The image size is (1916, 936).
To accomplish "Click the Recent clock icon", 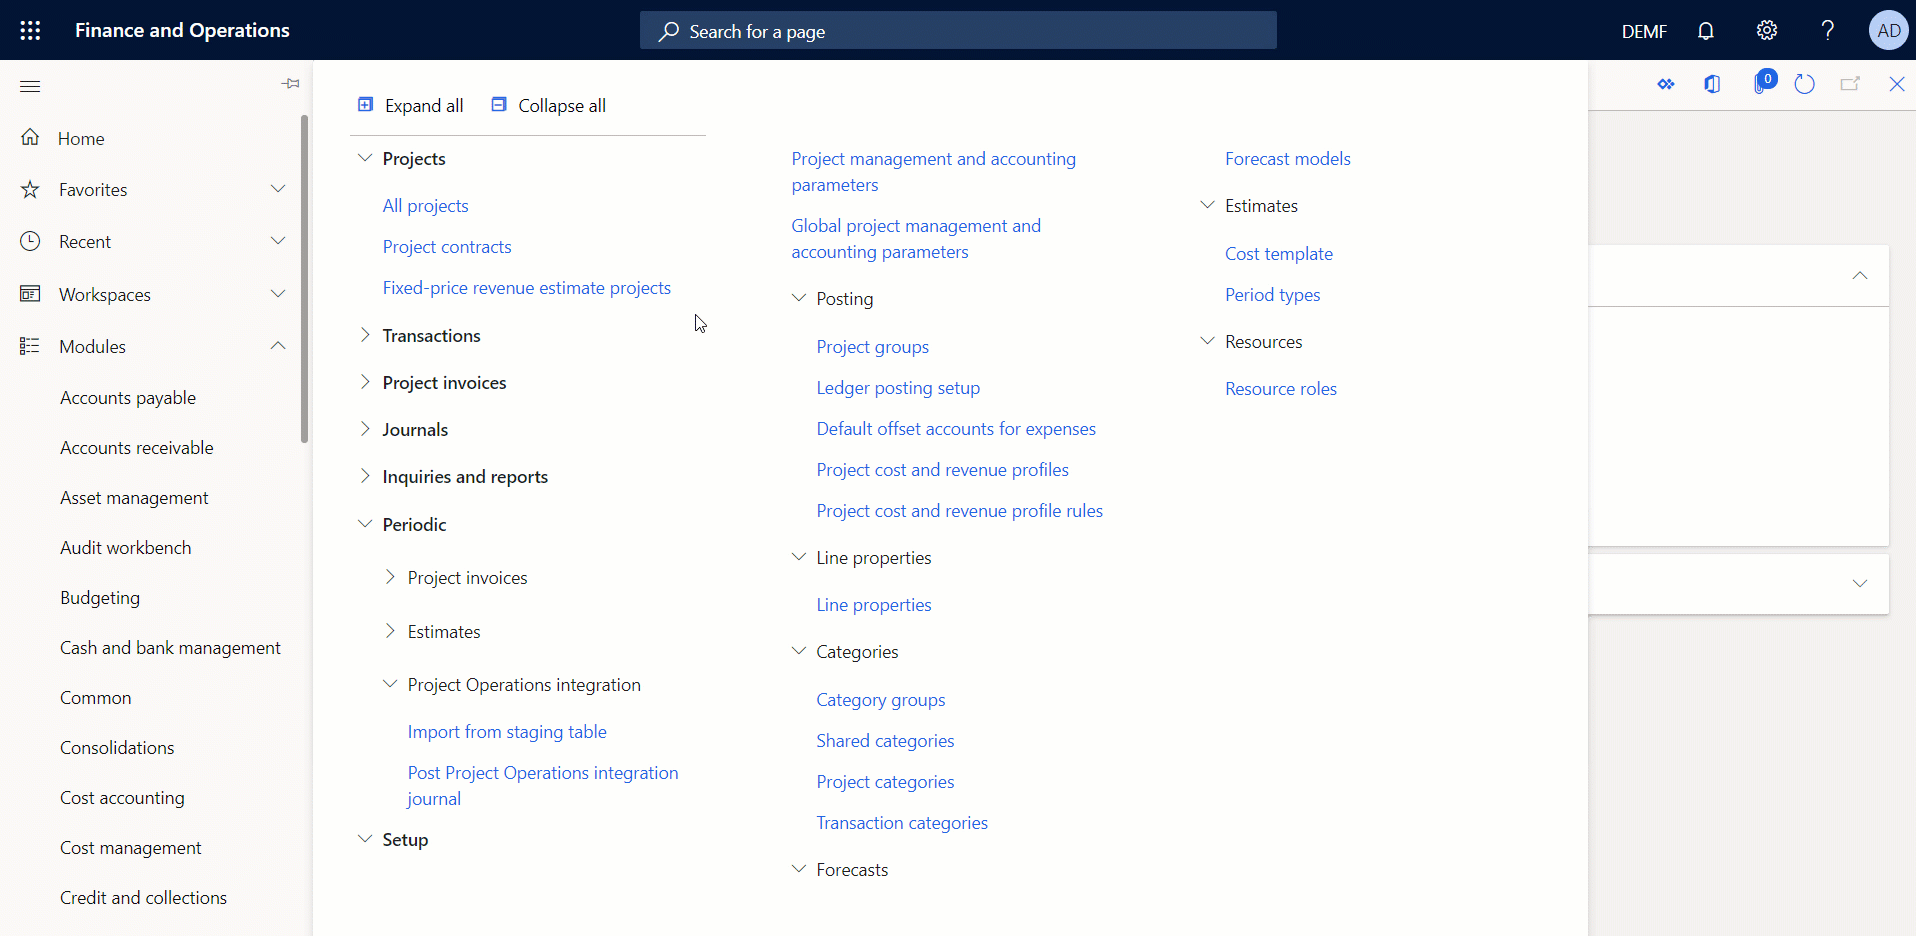I will tap(30, 241).
